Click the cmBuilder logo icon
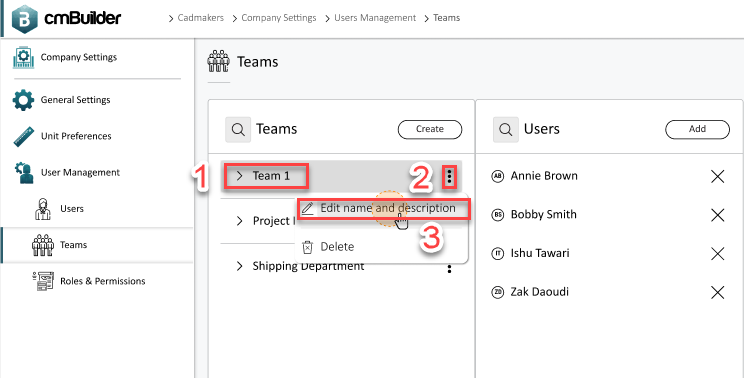744x378 pixels. pos(25,19)
